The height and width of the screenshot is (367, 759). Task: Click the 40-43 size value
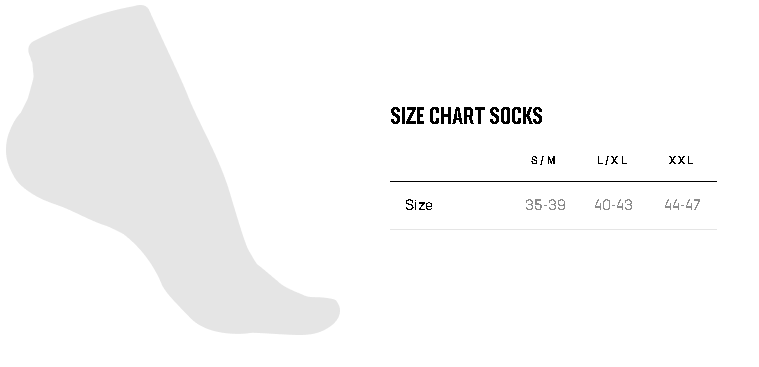613,205
